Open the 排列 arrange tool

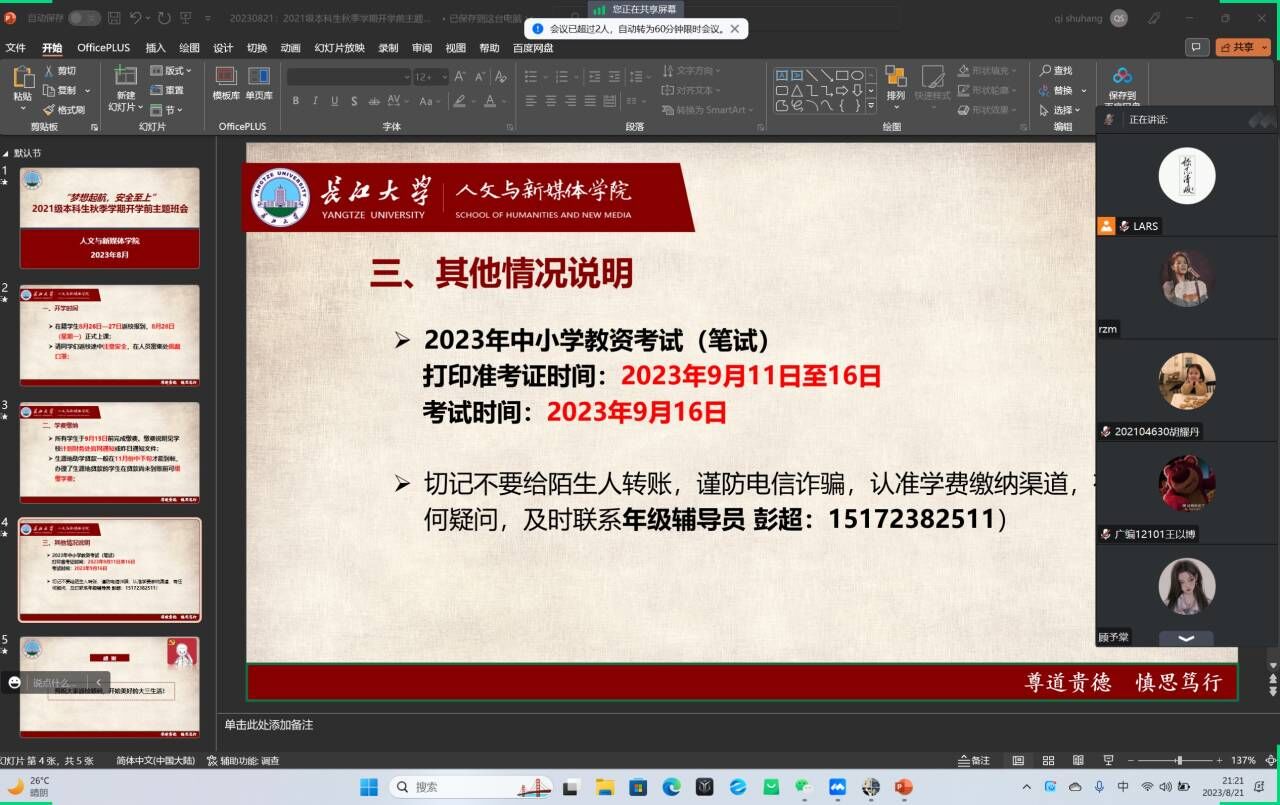pos(895,83)
